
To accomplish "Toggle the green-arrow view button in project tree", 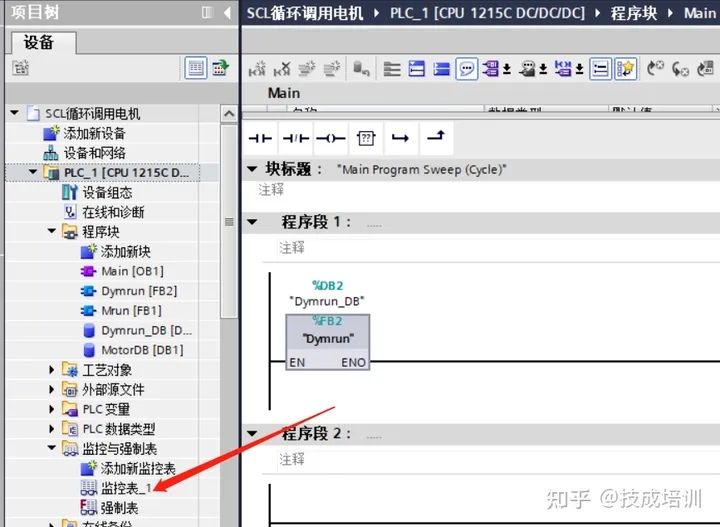I will point(220,68).
